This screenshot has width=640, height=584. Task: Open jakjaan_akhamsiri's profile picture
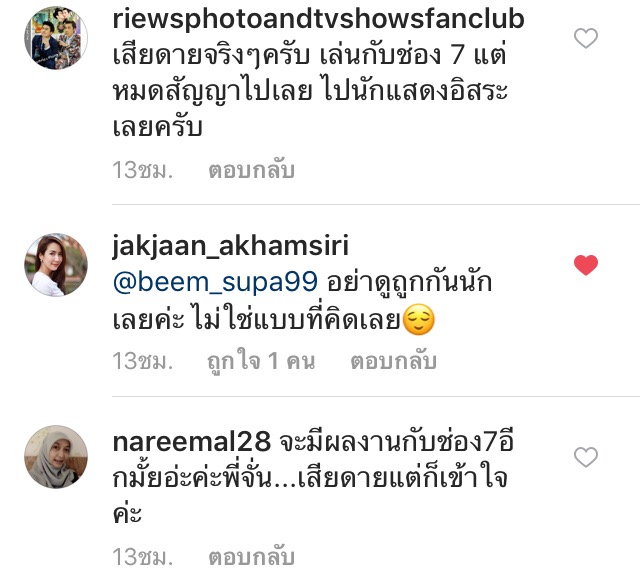coord(56,265)
